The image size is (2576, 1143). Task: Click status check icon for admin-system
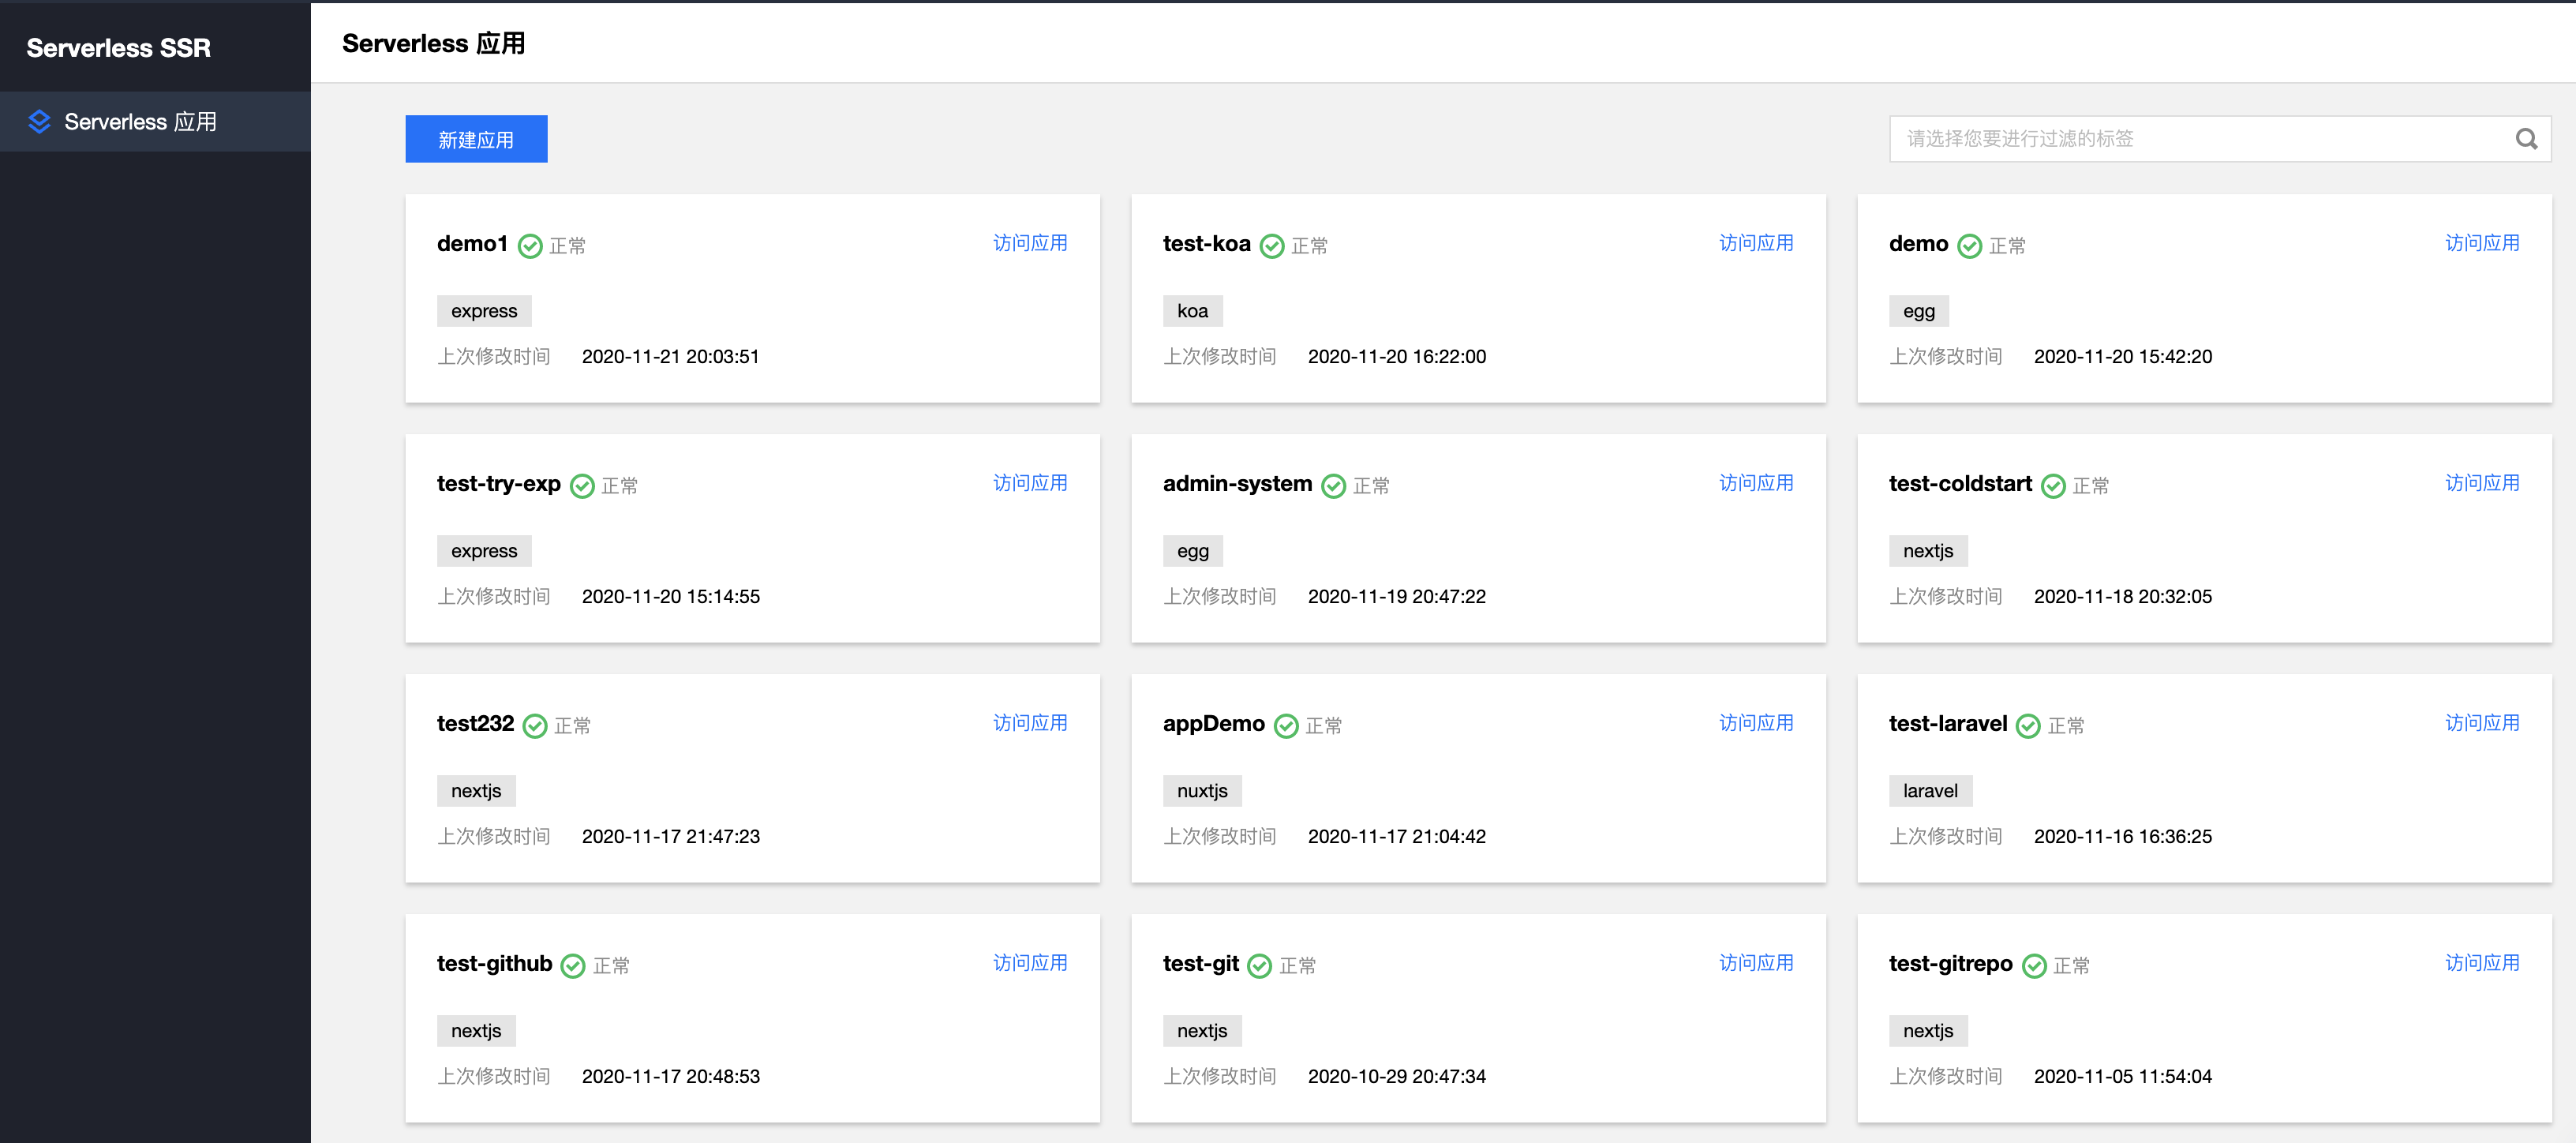pyautogui.click(x=1333, y=486)
